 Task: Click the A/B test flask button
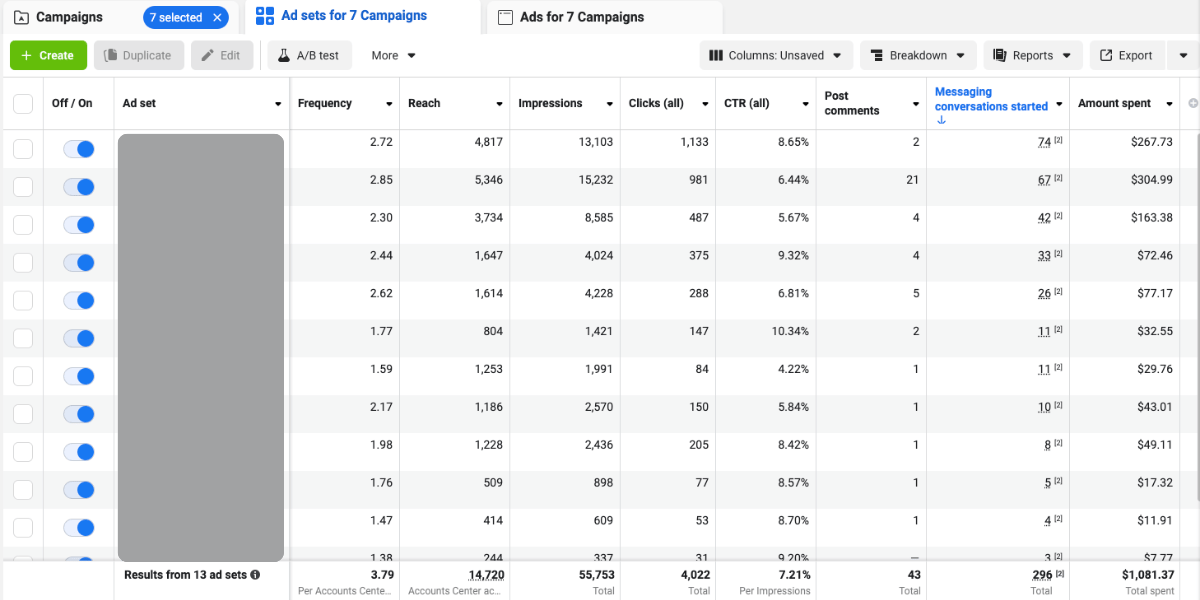(x=308, y=56)
